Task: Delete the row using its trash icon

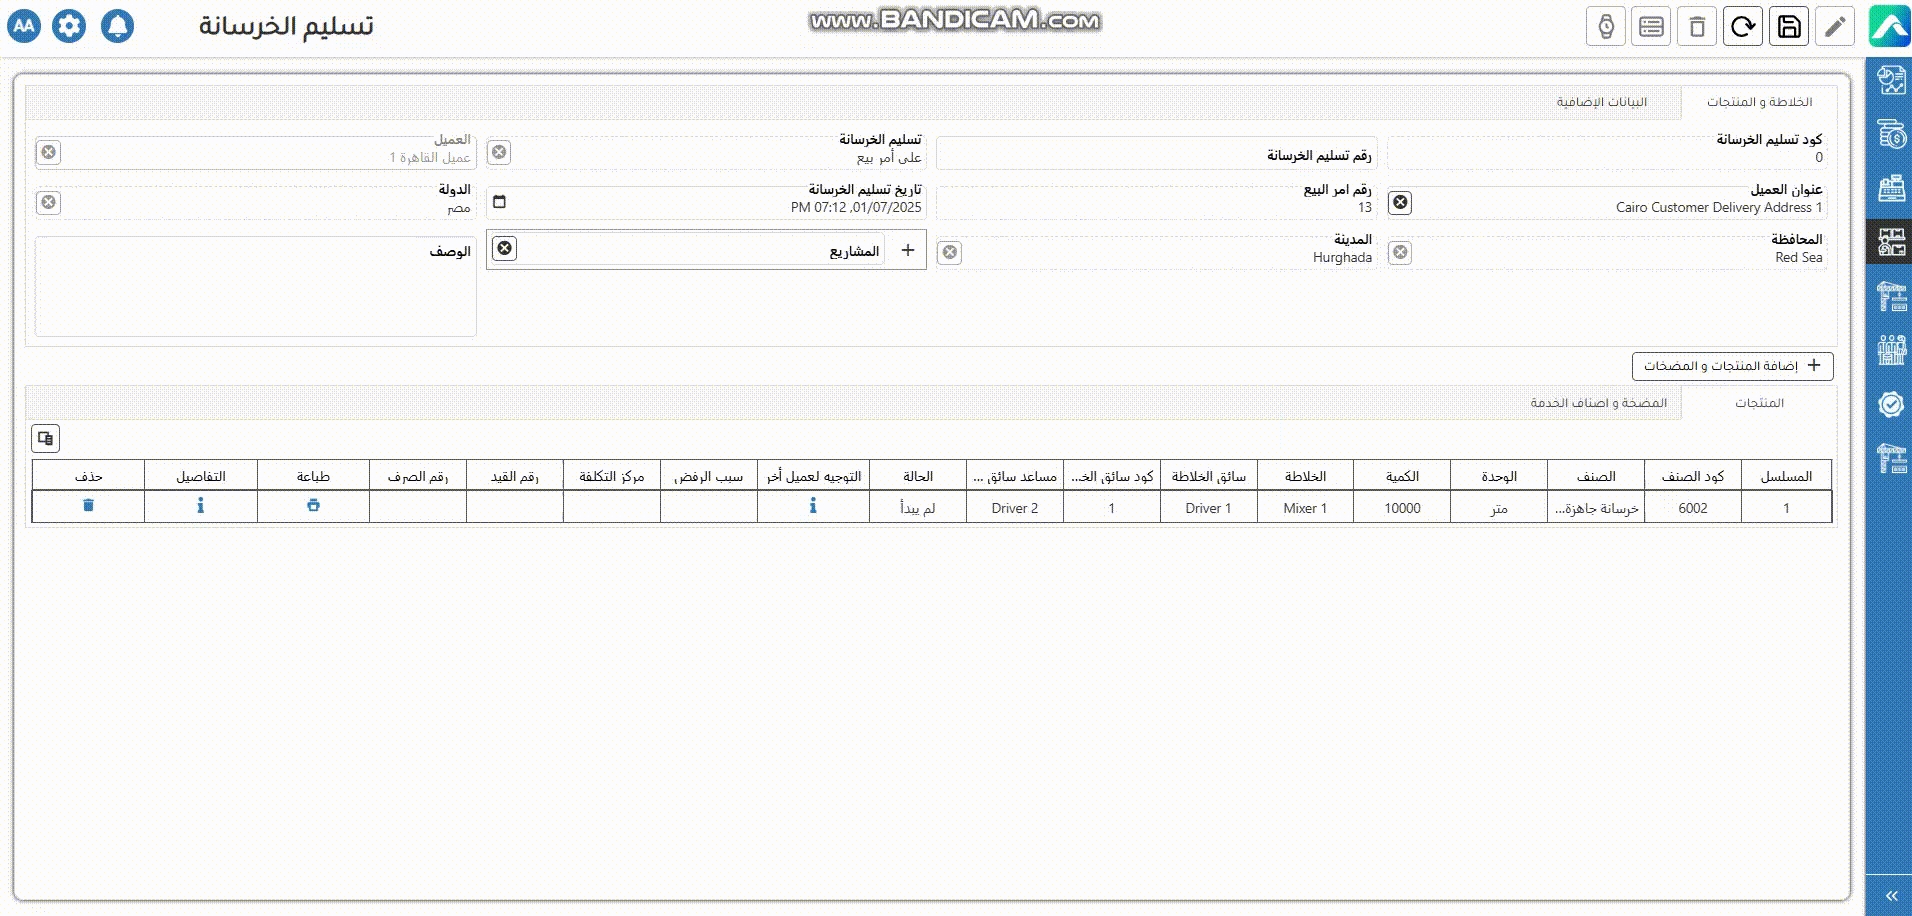Action: point(88,506)
